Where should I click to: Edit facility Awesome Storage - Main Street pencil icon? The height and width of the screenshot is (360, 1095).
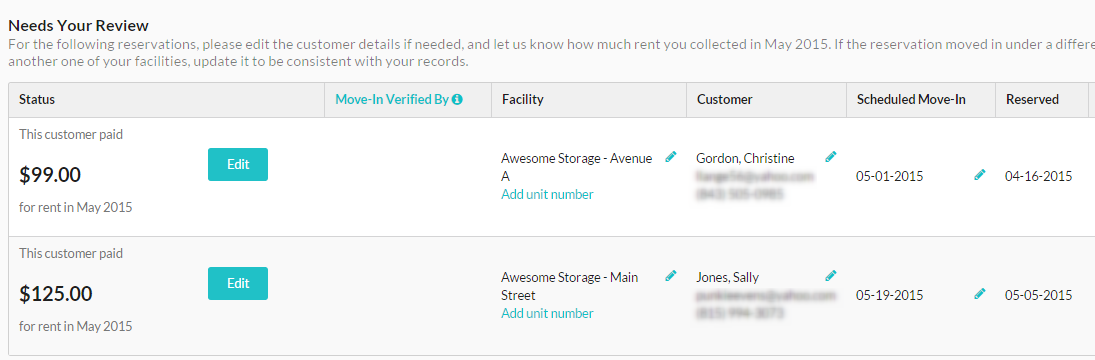click(671, 276)
